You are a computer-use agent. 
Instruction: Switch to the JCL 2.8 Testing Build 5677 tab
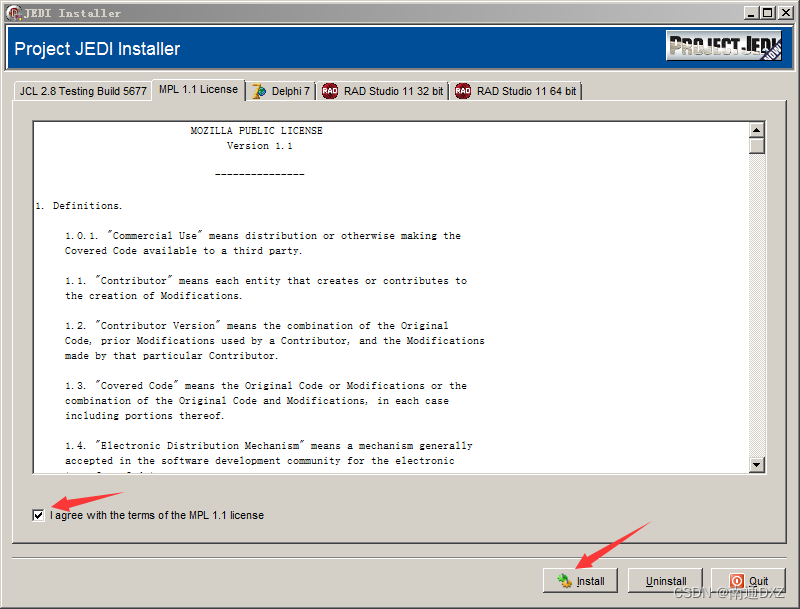81,90
